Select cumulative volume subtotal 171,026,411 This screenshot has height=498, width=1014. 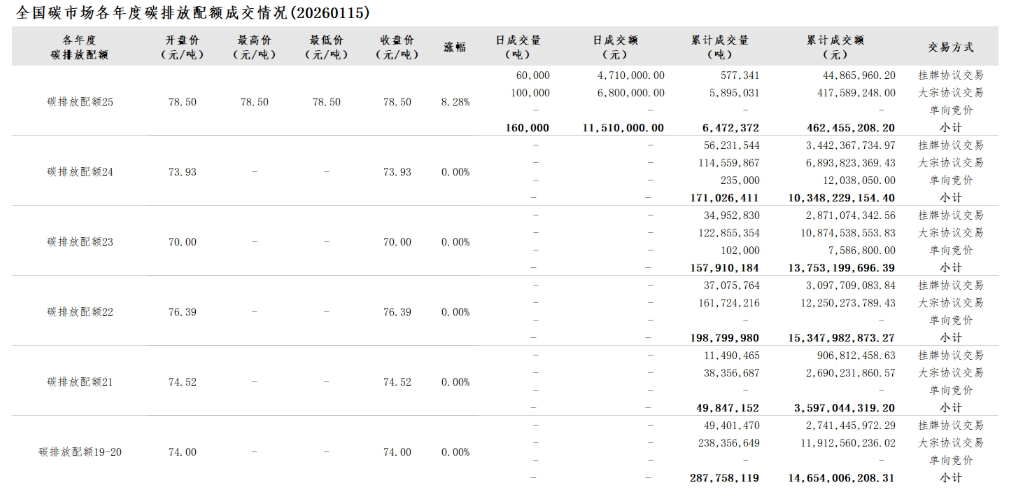coord(725,198)
